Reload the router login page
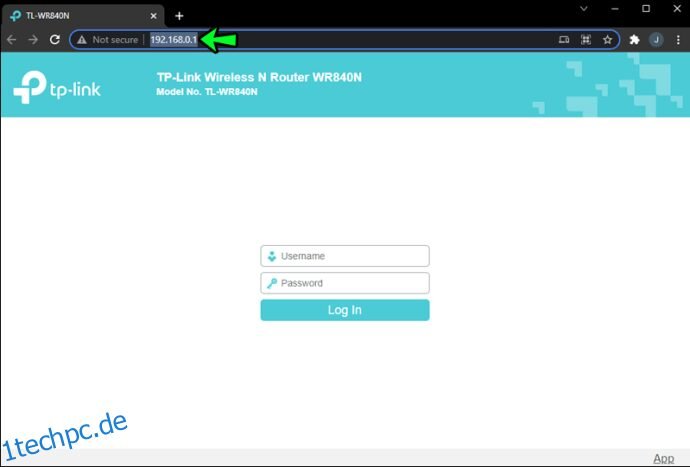Image resolution: width=690 pixels, height=467 pixels. pos(55,40)
